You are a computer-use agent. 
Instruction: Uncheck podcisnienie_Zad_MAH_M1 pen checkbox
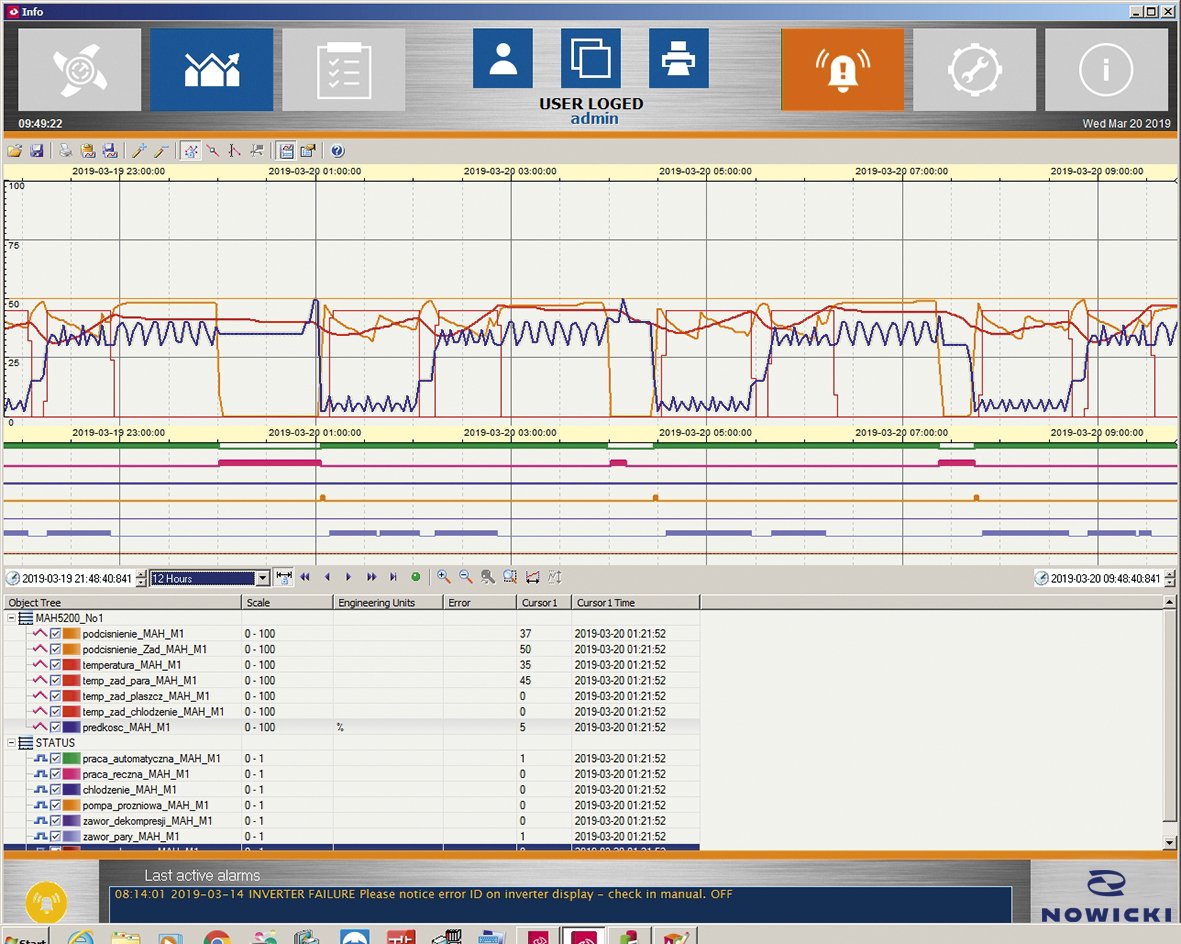point(56,649)
